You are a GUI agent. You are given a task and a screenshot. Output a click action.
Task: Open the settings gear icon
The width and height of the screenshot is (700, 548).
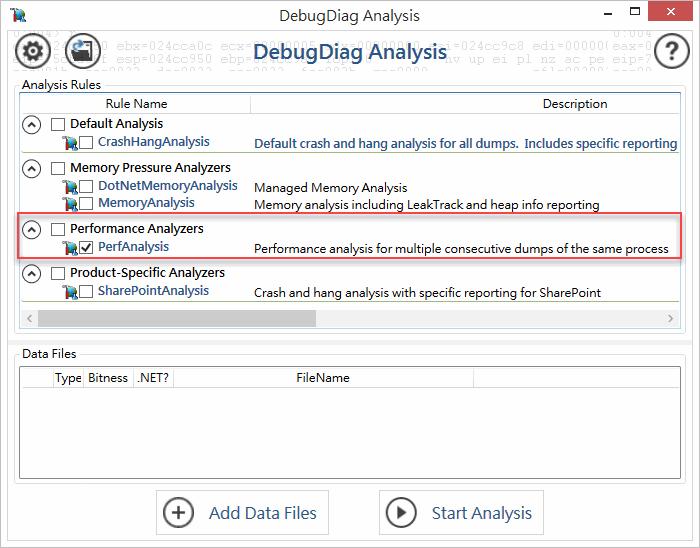click(x=34, y=50)
